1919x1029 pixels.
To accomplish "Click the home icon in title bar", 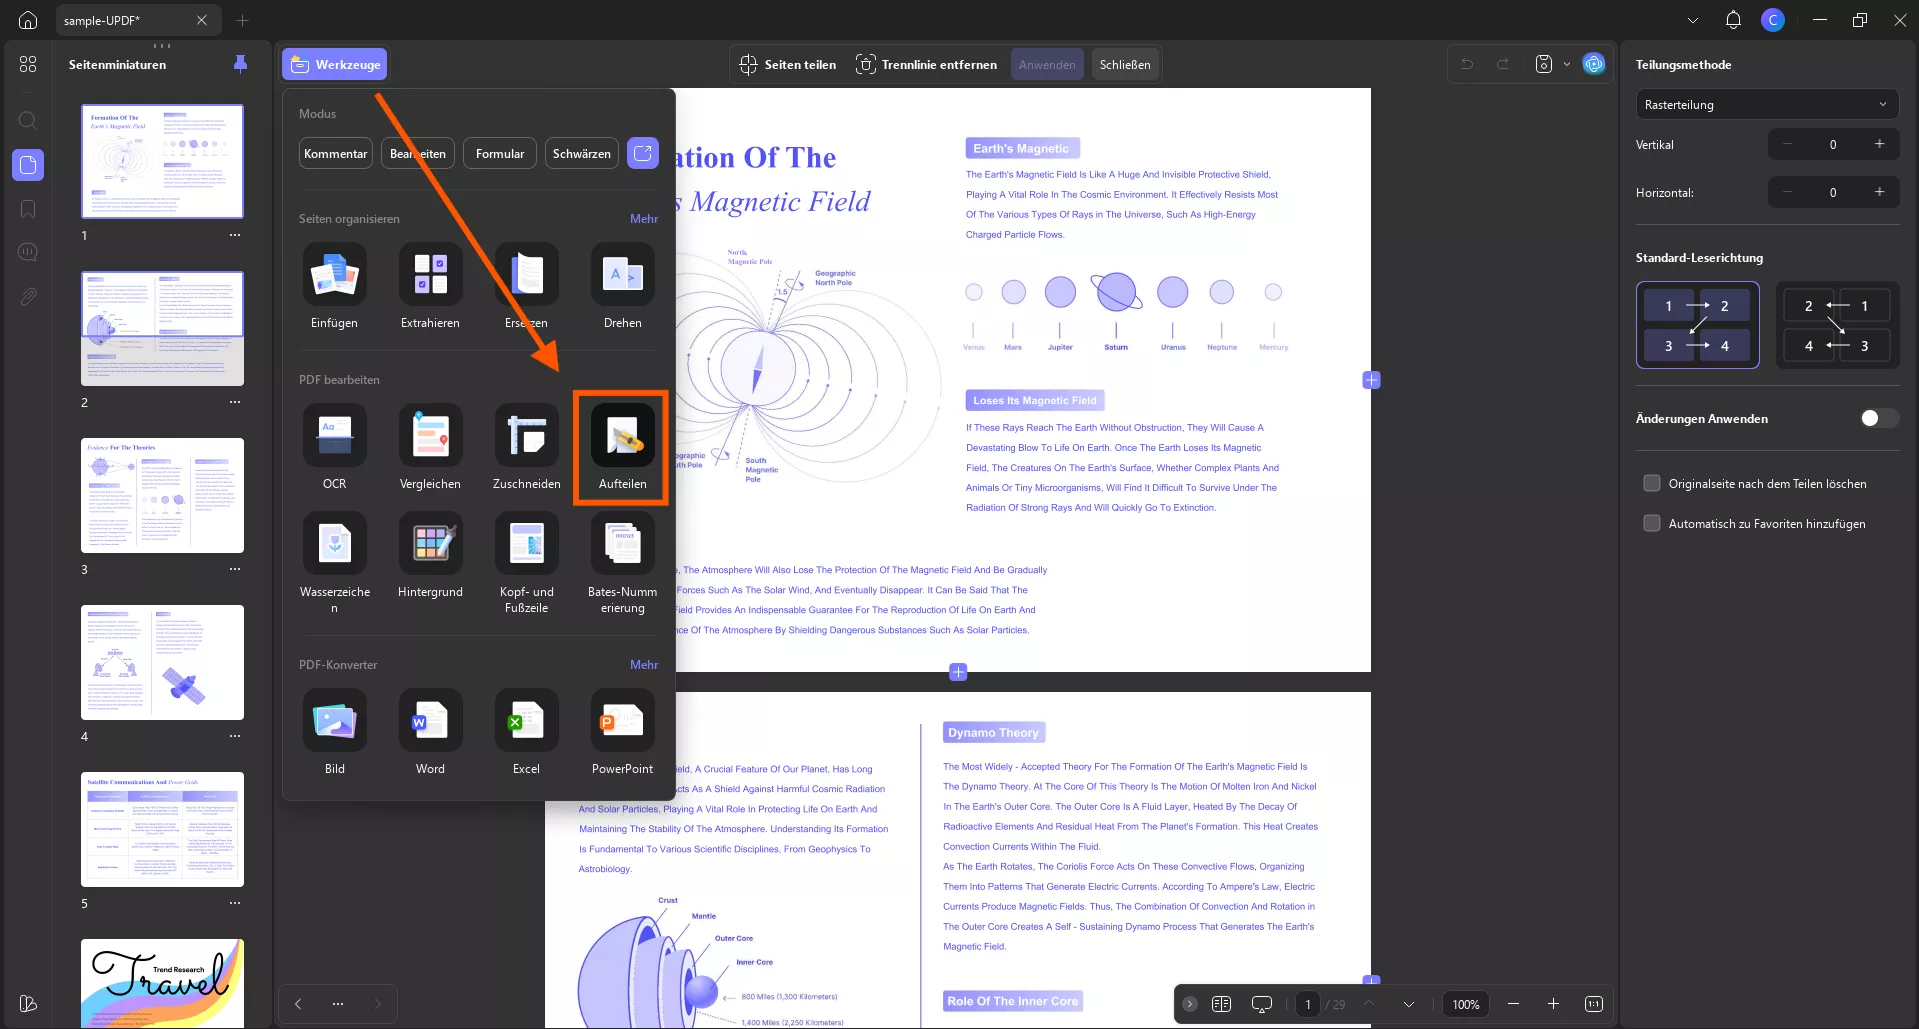I will 28,20.
